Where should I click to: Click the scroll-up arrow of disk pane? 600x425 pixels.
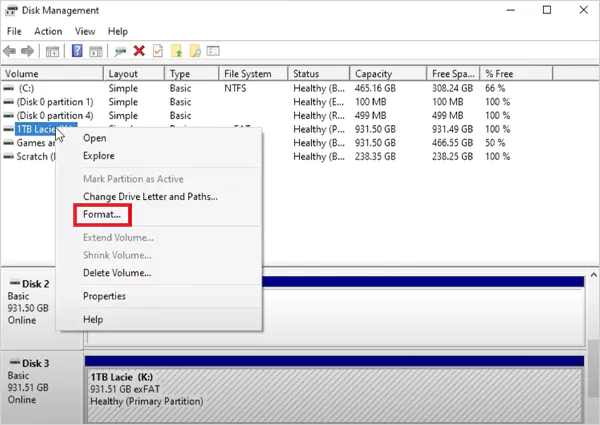593,275
